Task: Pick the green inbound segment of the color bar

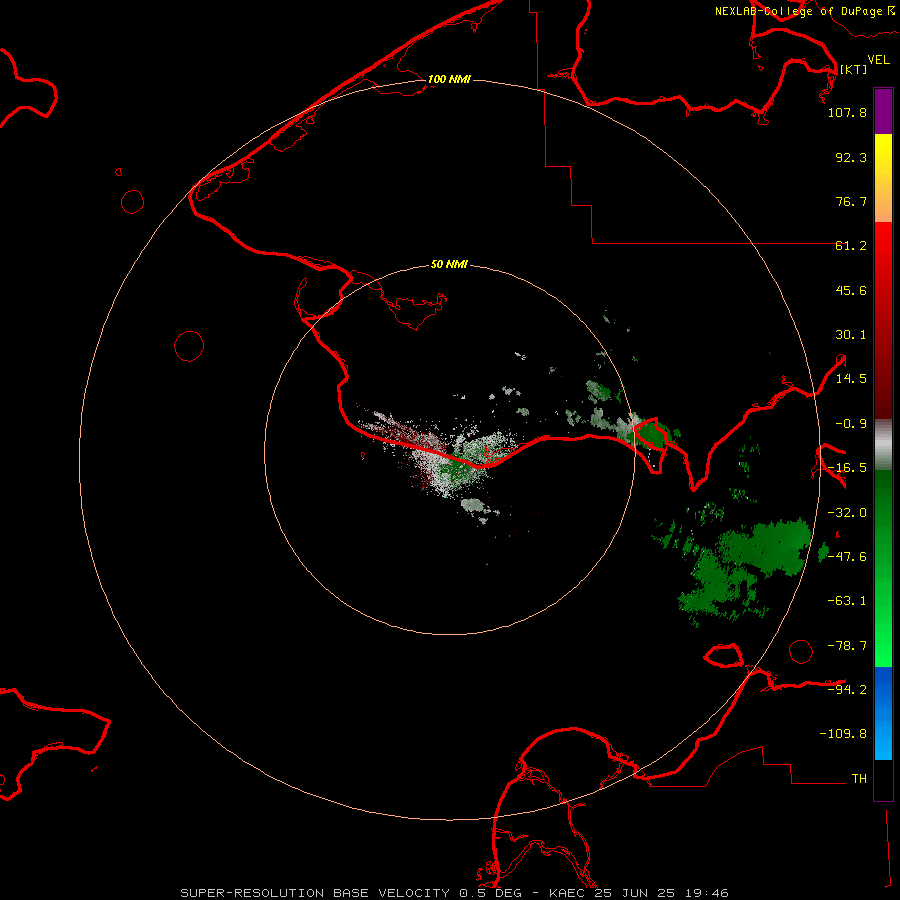Action: point(883,568)
